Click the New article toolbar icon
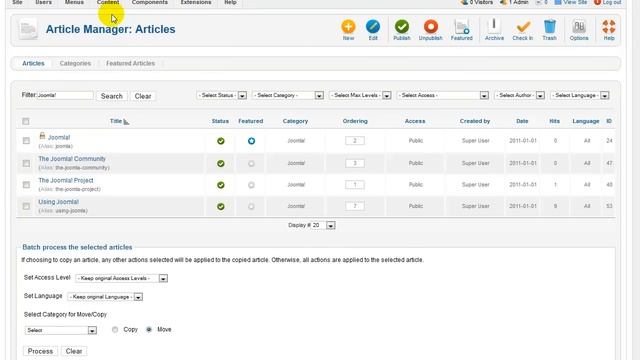Viewport: 640px width, 360px height. [348, 30]
